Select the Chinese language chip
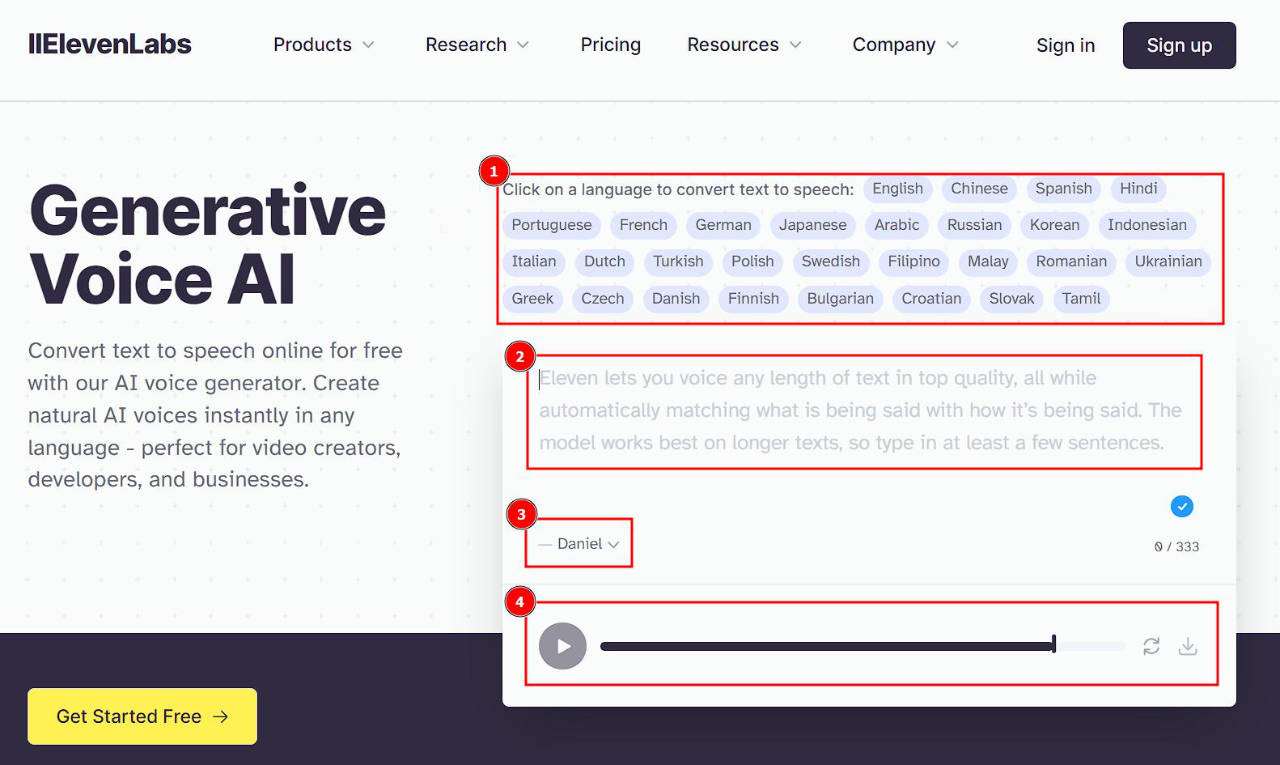 point(979,189)
